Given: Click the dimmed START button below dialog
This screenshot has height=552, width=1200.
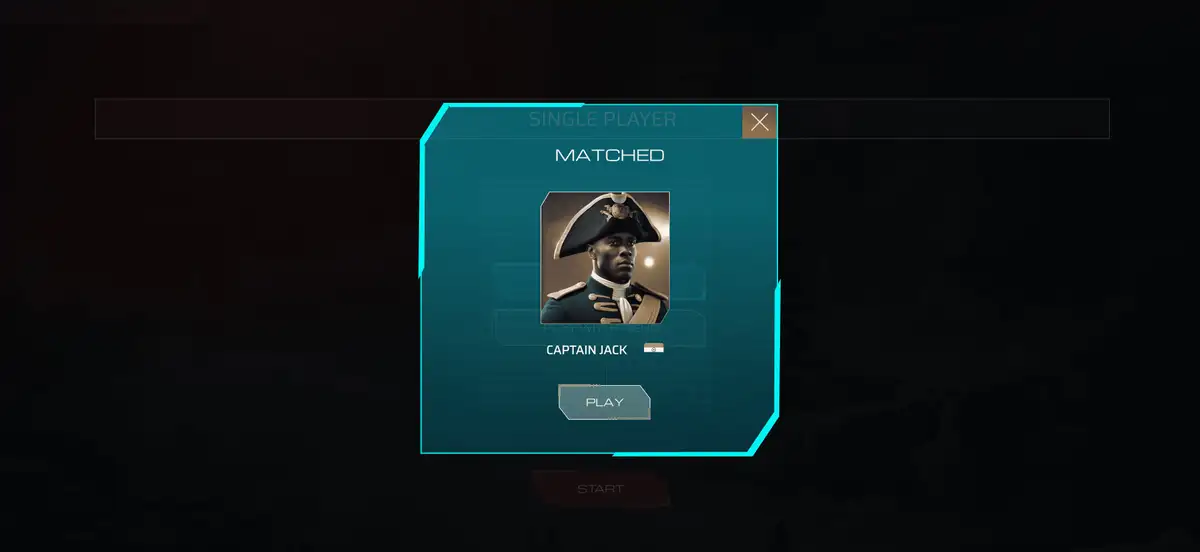Looking at the screenshot, I should pos(600,489).
